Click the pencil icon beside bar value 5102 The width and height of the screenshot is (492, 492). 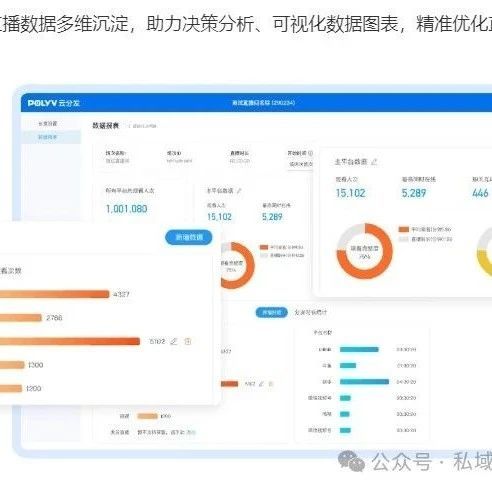coord(174,341)
